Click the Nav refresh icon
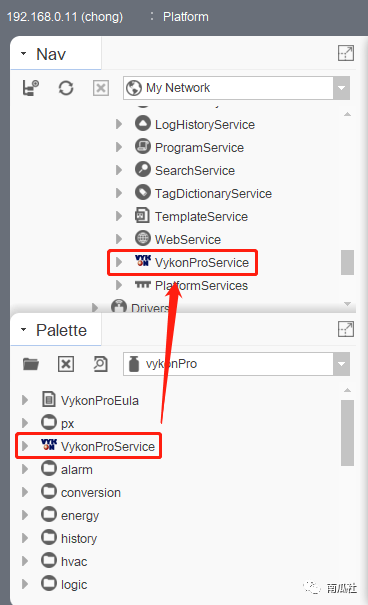The height and width of the screenshot is (605, 368). 66,88
